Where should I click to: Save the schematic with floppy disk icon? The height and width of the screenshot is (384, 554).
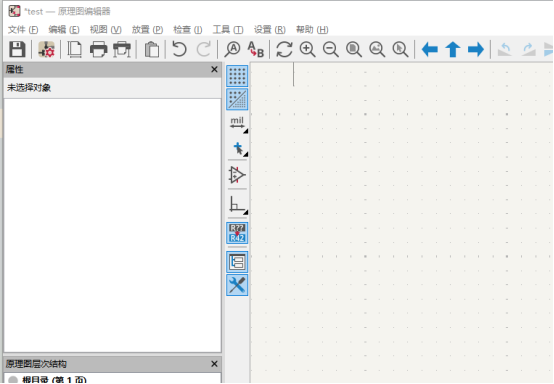17,49
